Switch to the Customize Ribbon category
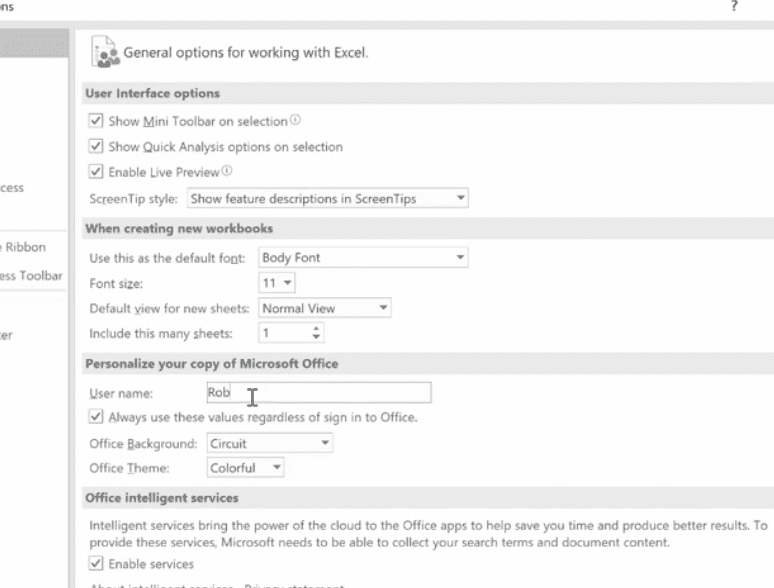This screenshot has height=588, width=774. [24, 247]
